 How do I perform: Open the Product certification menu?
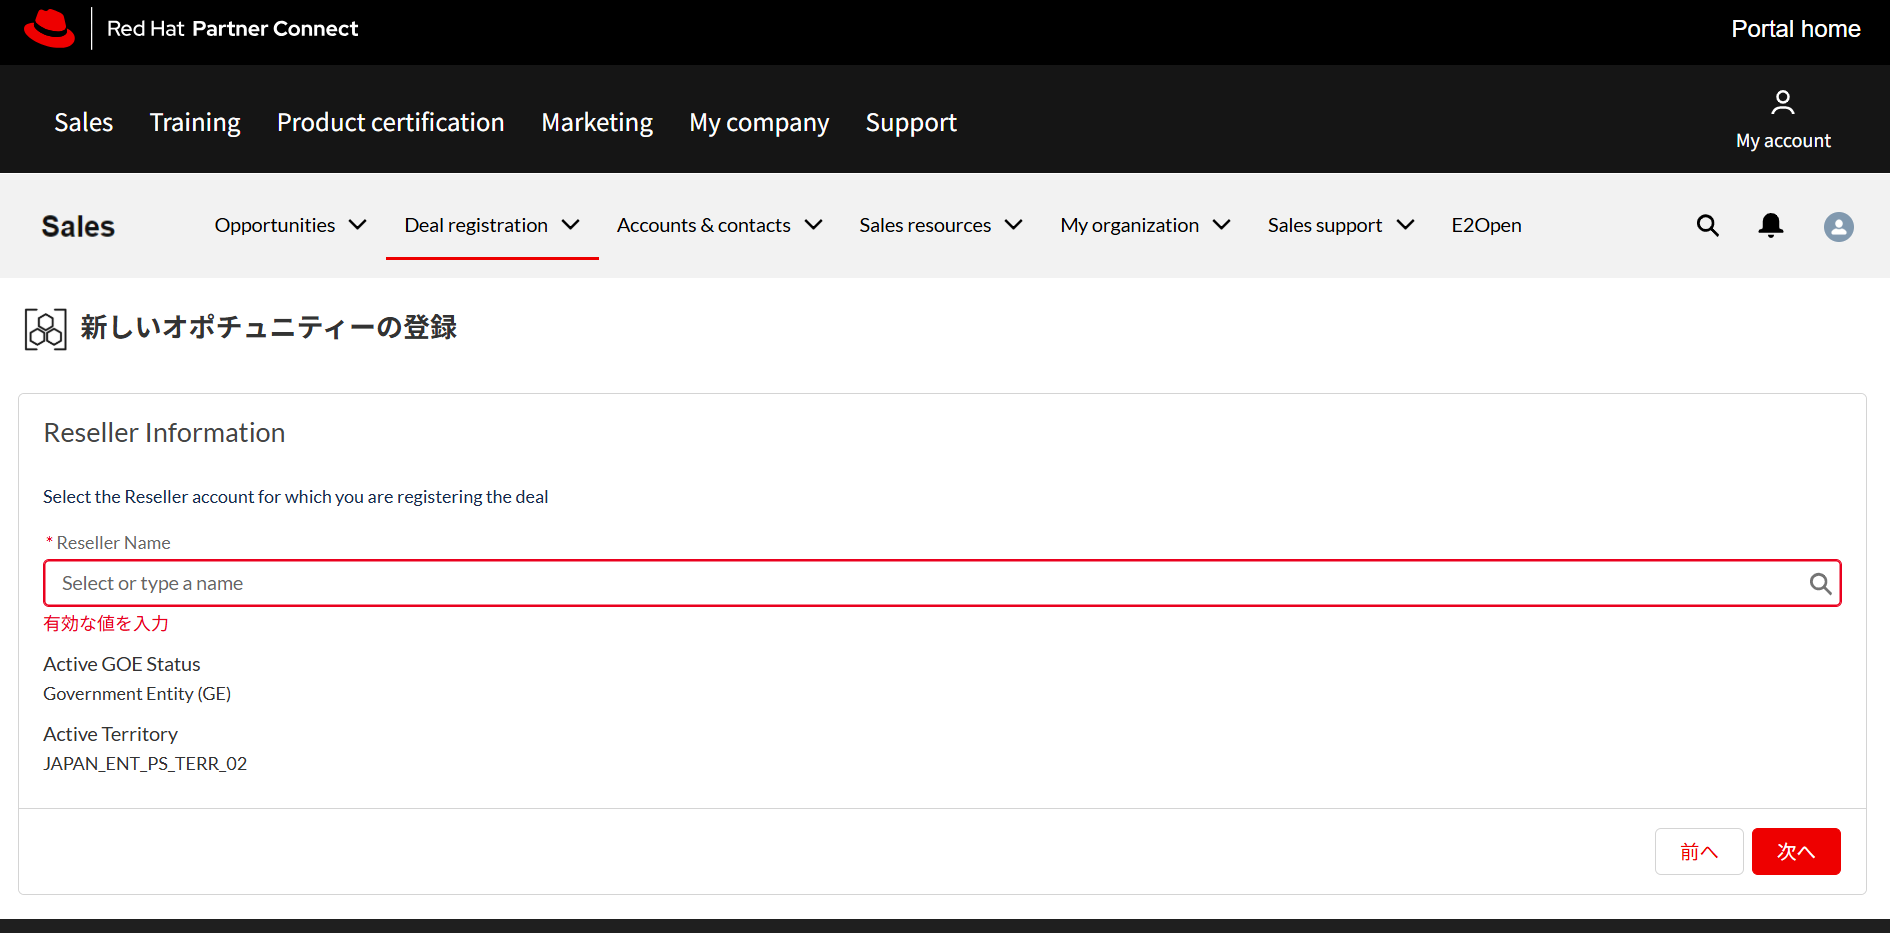(391, 122)
